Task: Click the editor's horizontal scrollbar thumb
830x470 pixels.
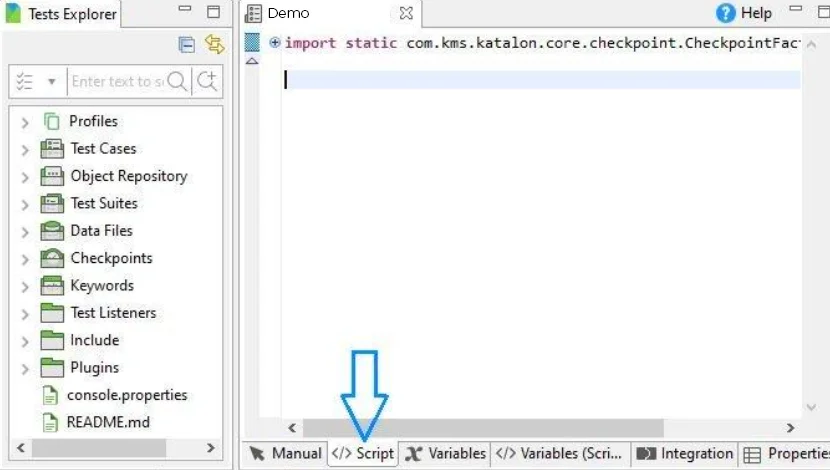Action: (x=480, y=428)
